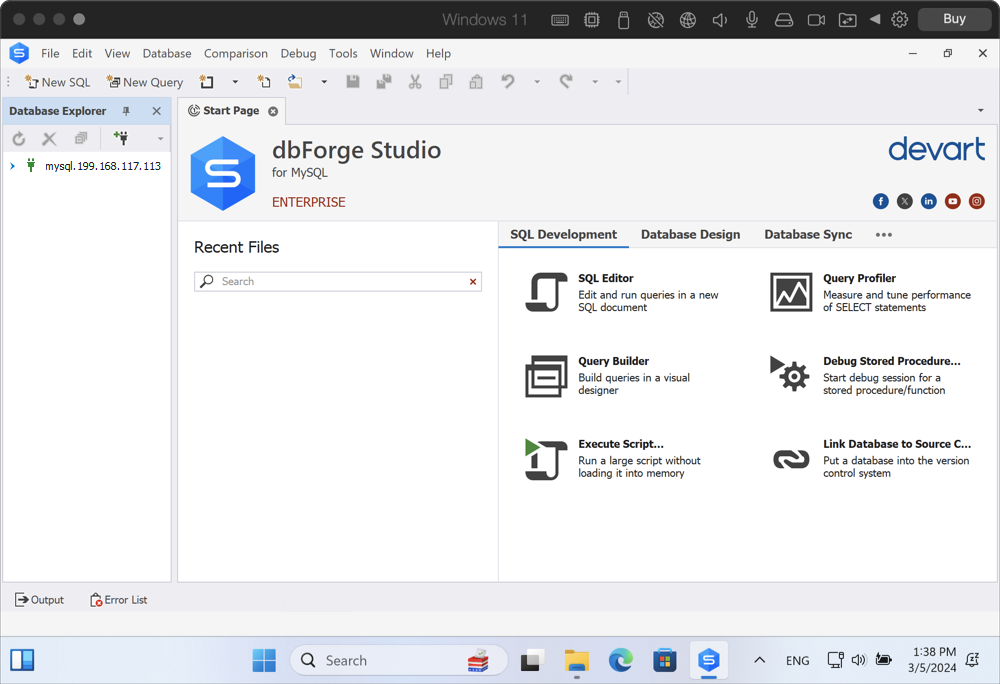Screen dimensions: 1000x684
Task: Open dropdown arrow next to new document icon
Action: (235, 82)
